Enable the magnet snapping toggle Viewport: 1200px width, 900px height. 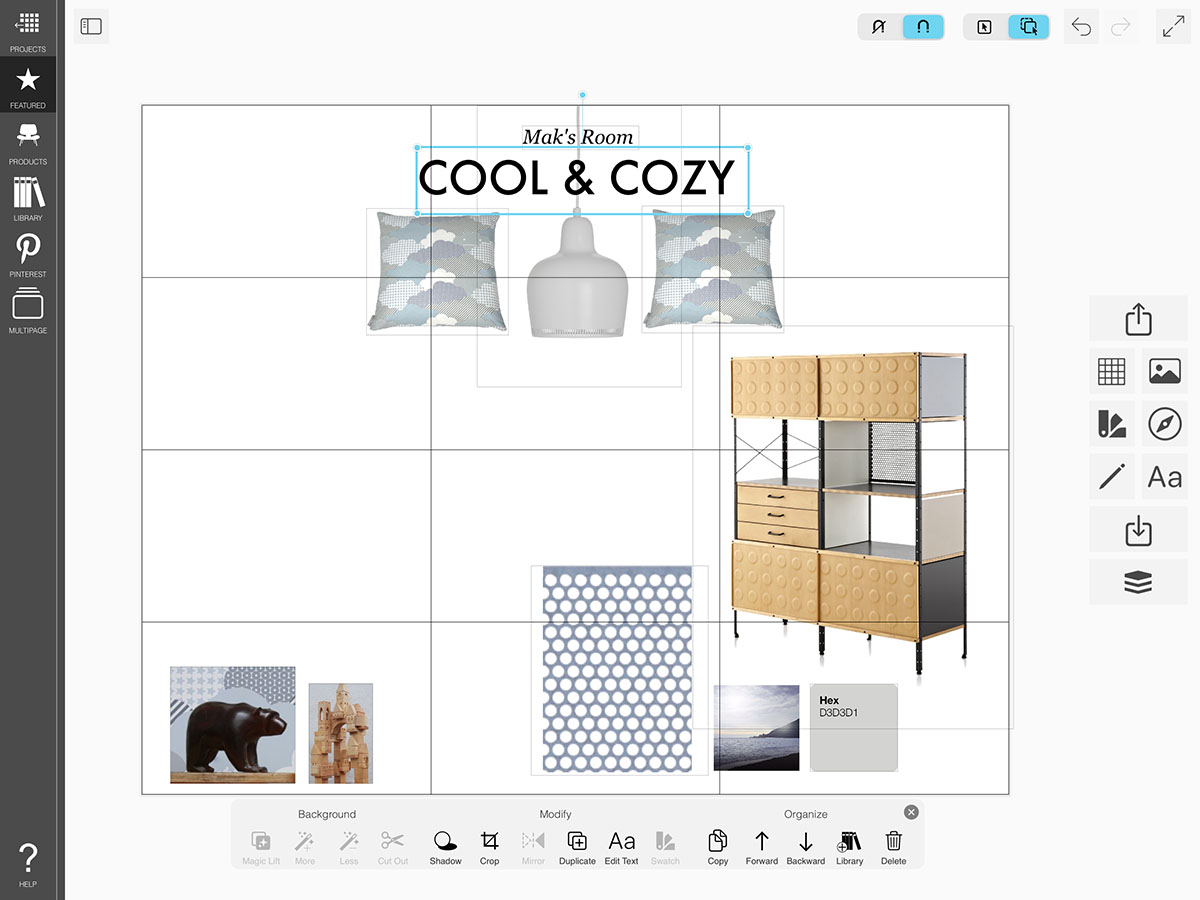pyautogui.click(x=923, y=27)
